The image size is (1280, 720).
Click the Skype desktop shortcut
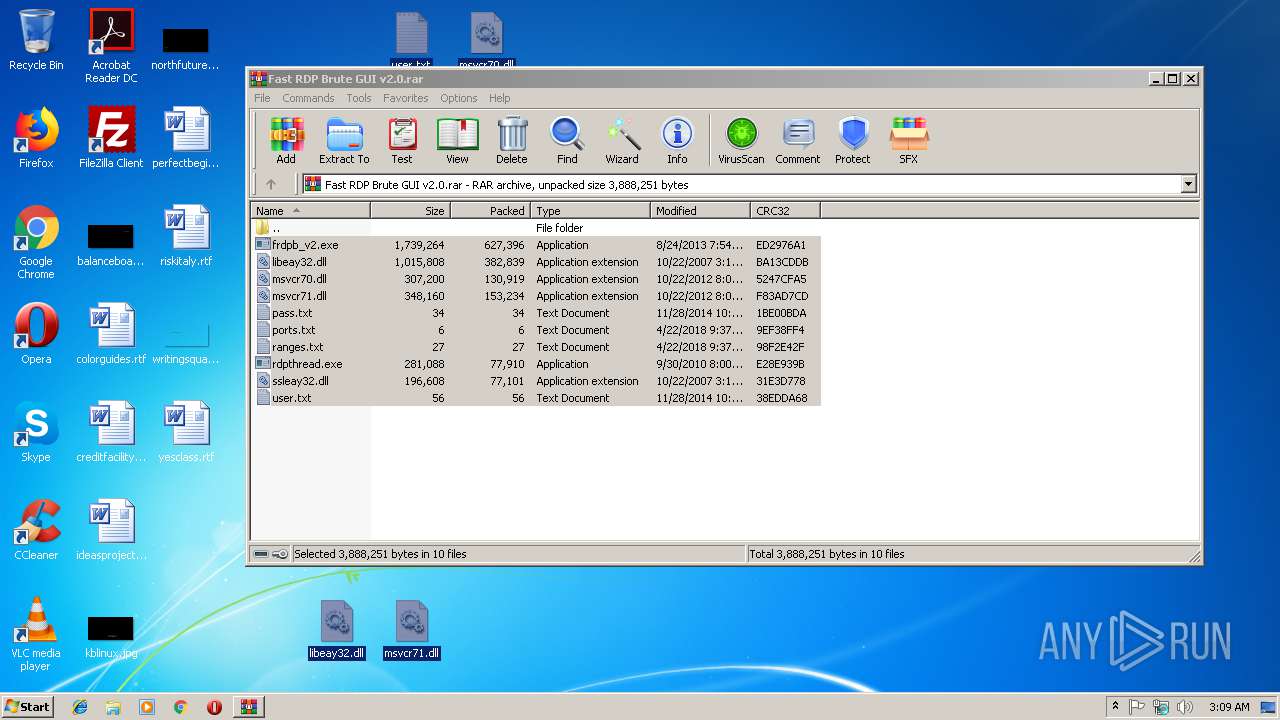(36, 432)
